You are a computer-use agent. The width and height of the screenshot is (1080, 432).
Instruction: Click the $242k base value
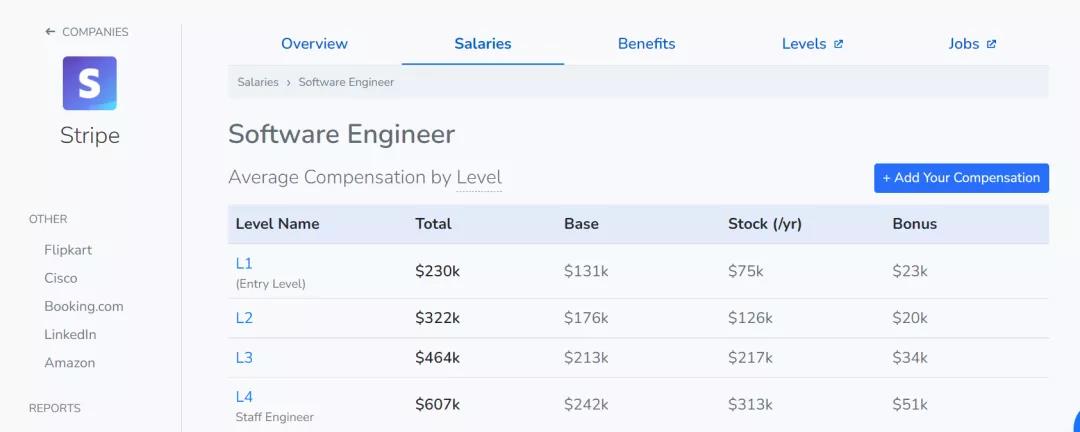pos(586,404)
